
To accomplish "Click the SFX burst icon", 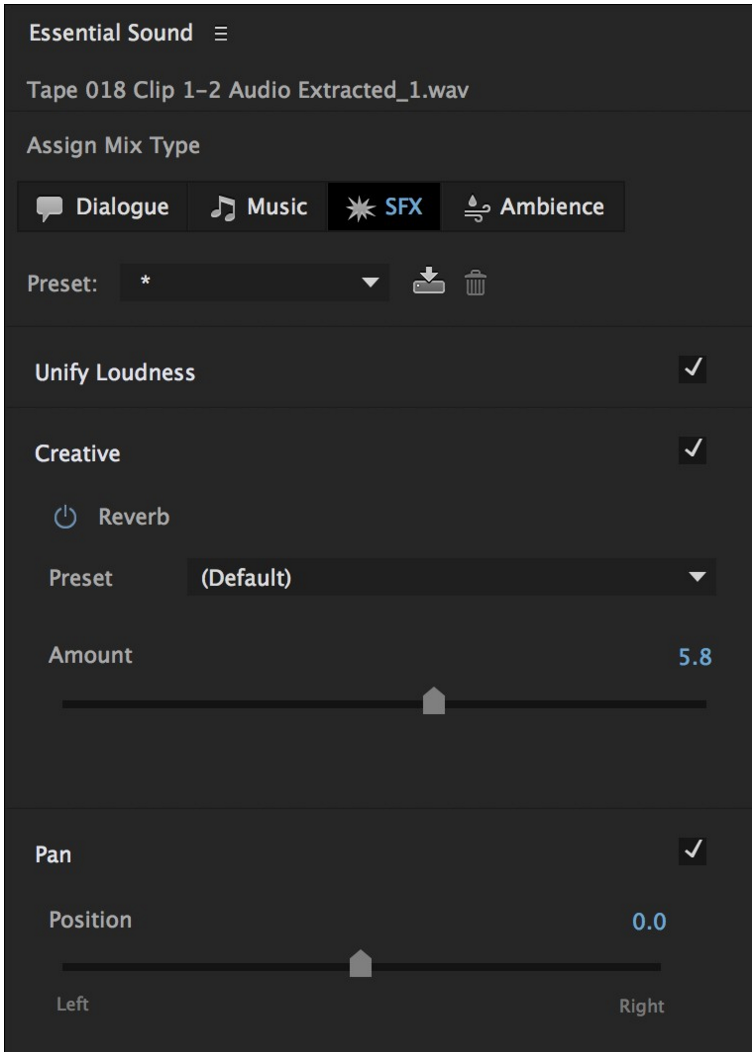I will [x=355, y=207].
